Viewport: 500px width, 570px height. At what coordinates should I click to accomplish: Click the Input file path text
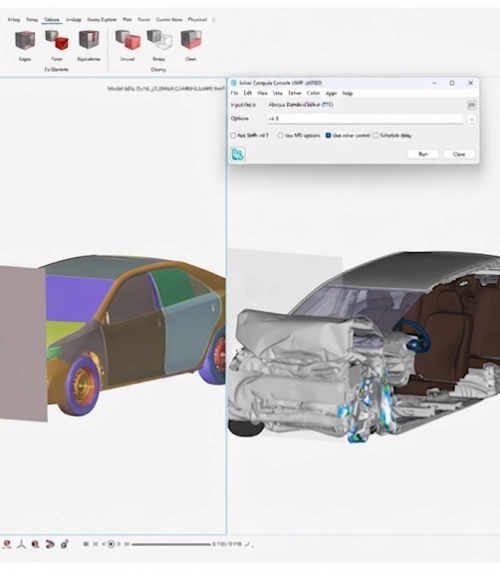pos(301,105)
